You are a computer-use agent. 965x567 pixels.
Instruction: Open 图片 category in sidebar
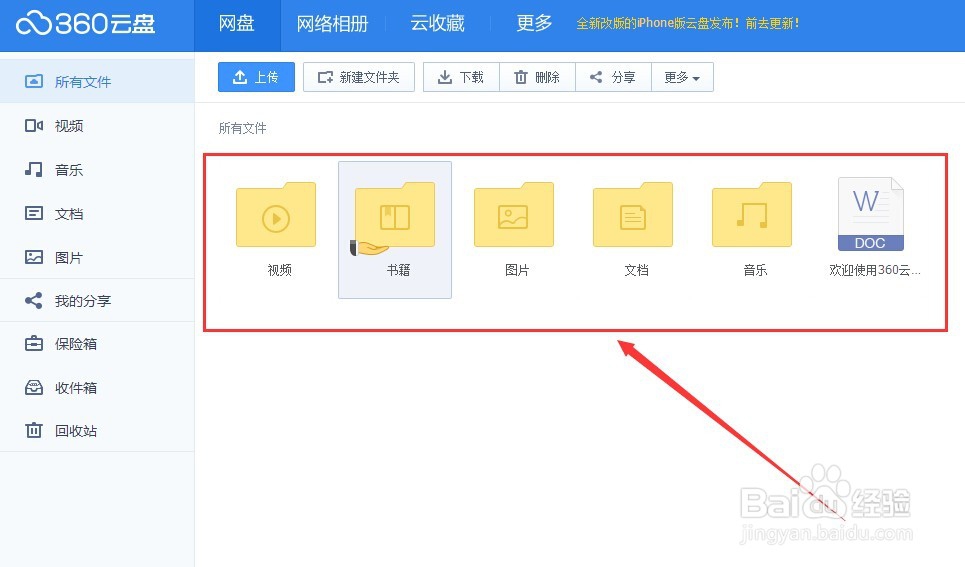tap(97, 257)
